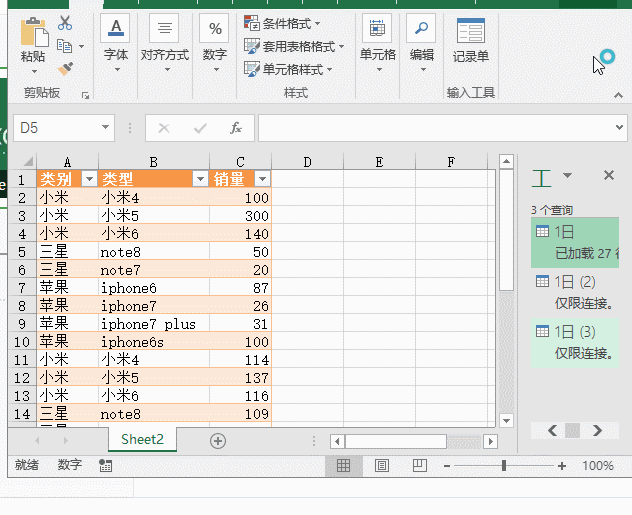Expand the Name Box dropdown arrow
The image size is (632, 515).
coord(106,127)
